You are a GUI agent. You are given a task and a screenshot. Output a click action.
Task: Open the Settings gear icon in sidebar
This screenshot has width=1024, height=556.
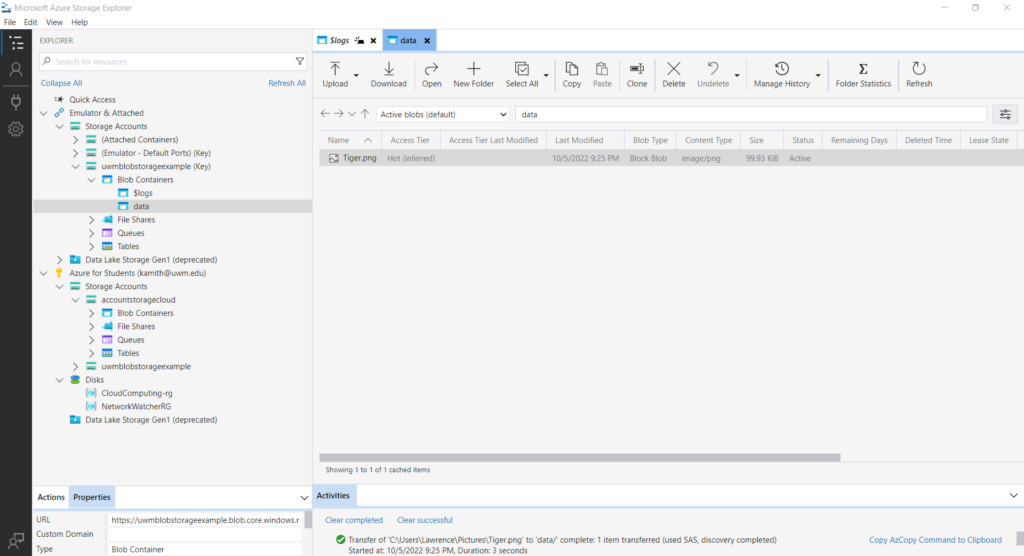pos(16,129)
